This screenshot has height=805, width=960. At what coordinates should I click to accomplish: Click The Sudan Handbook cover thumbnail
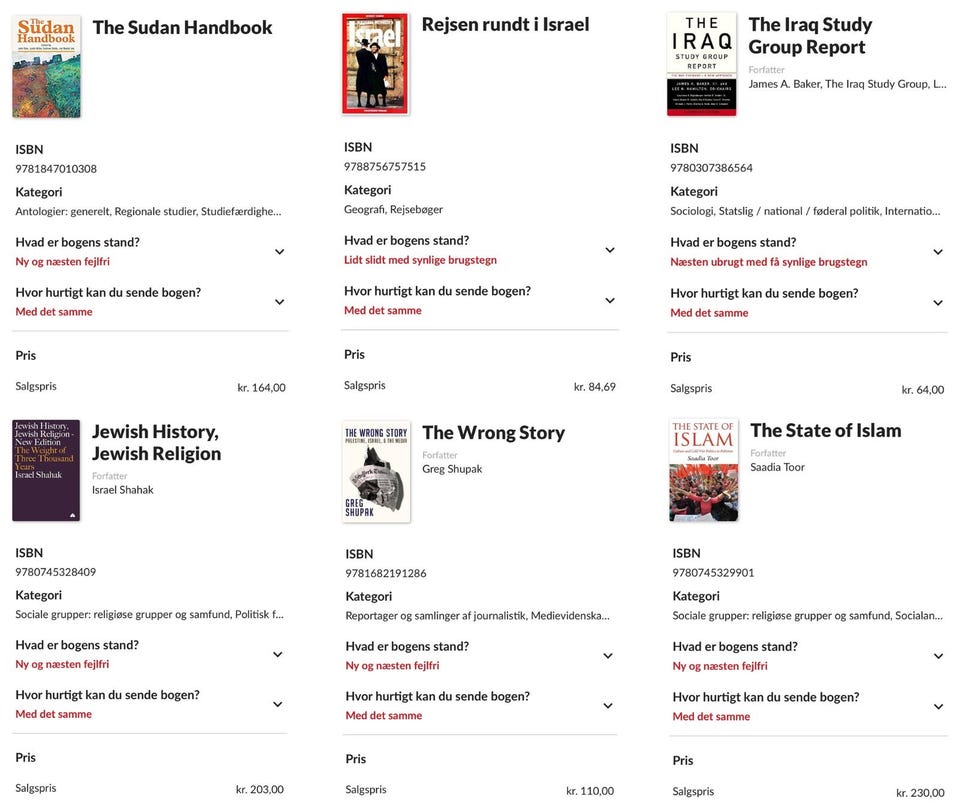(x=46, y=66)
